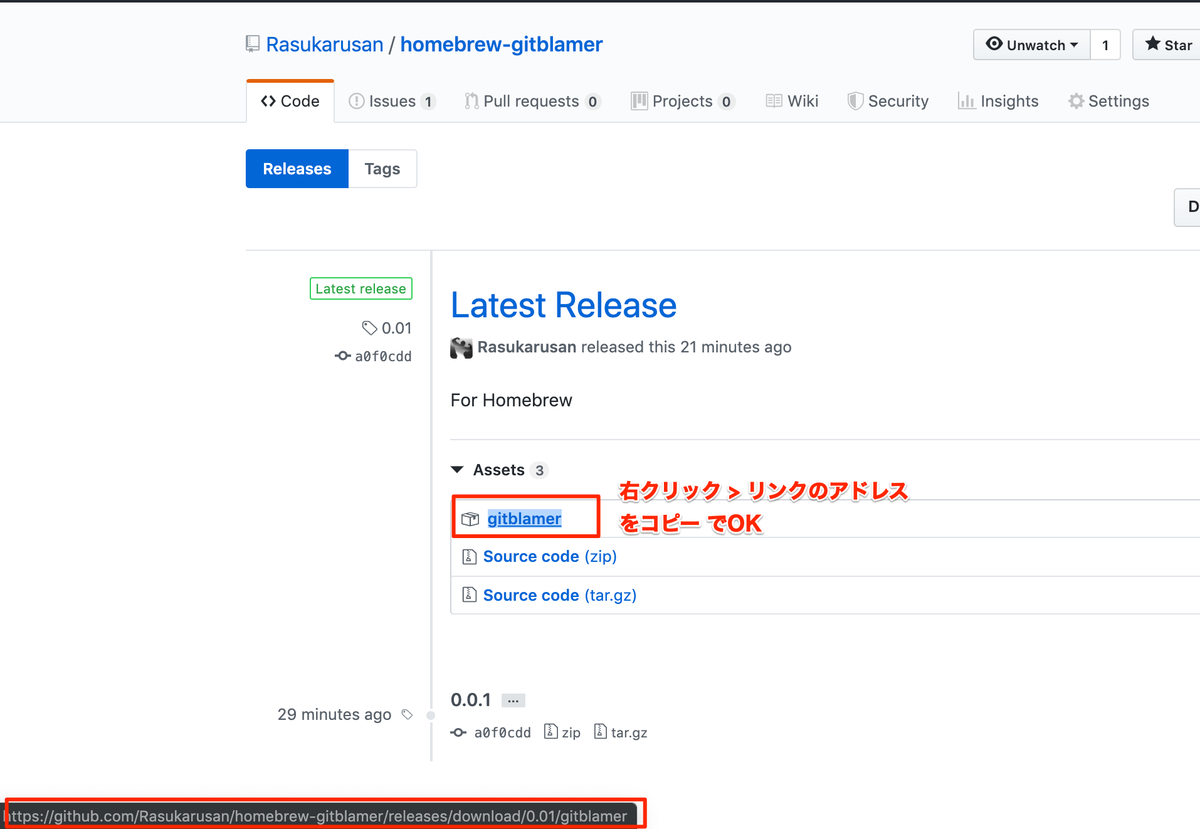This screenshot has width=1200, height=829.
Task: Click the watcher count showing 1
Action: (1105, 44)
